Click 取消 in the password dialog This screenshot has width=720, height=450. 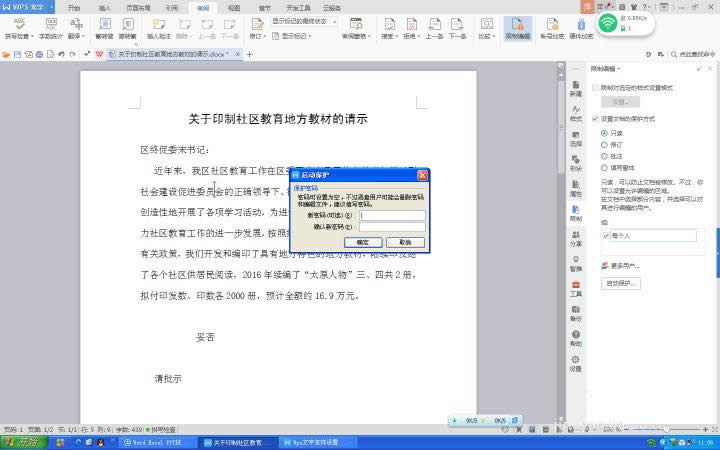tap(405, 242)
